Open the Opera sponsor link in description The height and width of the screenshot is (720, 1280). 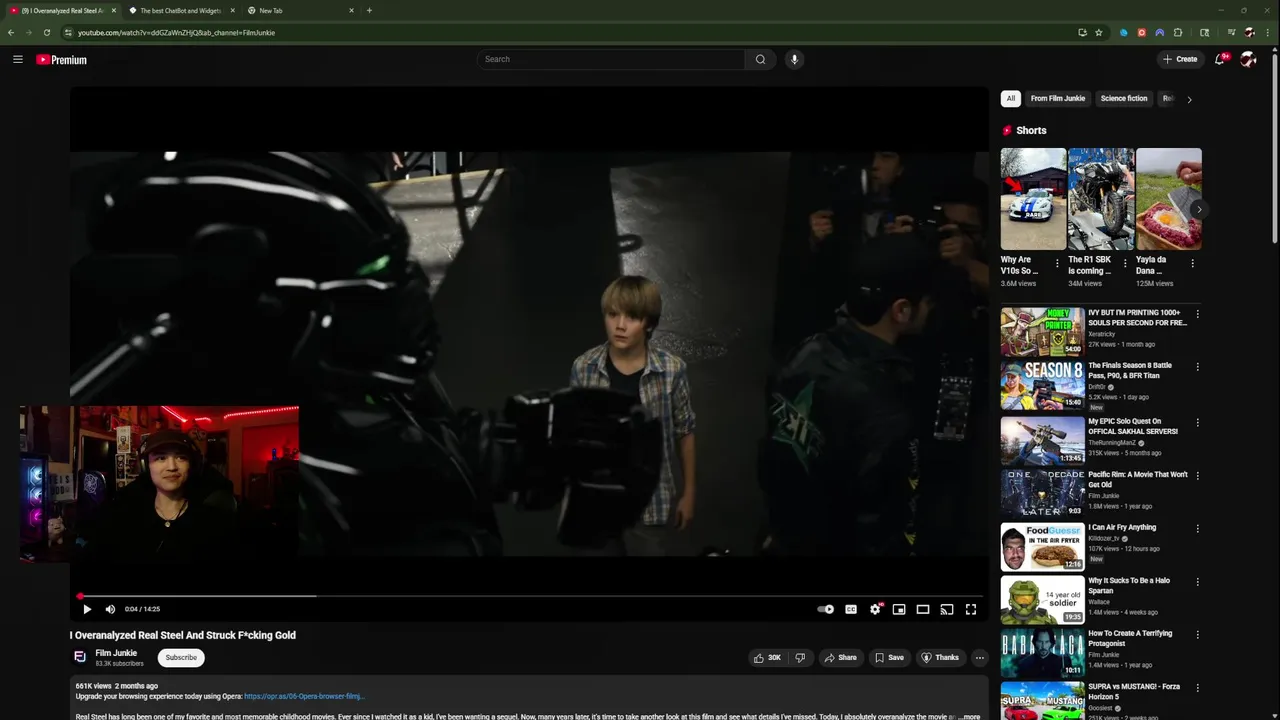point(304,696)
